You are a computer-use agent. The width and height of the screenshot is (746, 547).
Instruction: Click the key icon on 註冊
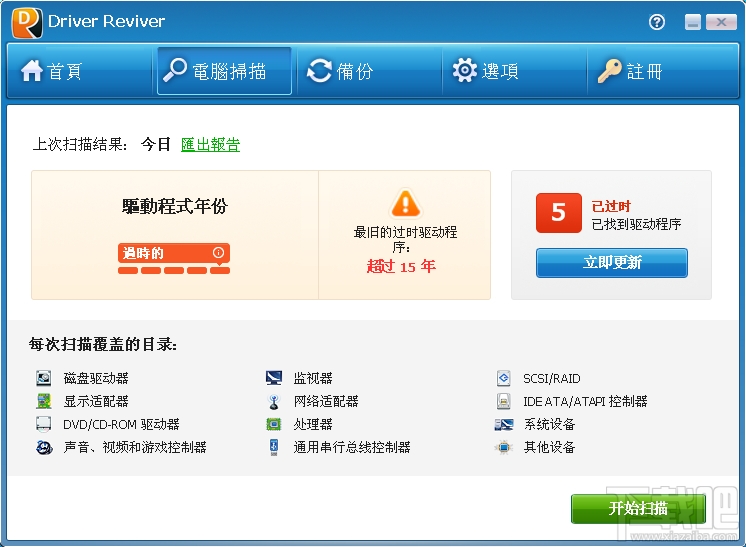click(x=609, y=71)
